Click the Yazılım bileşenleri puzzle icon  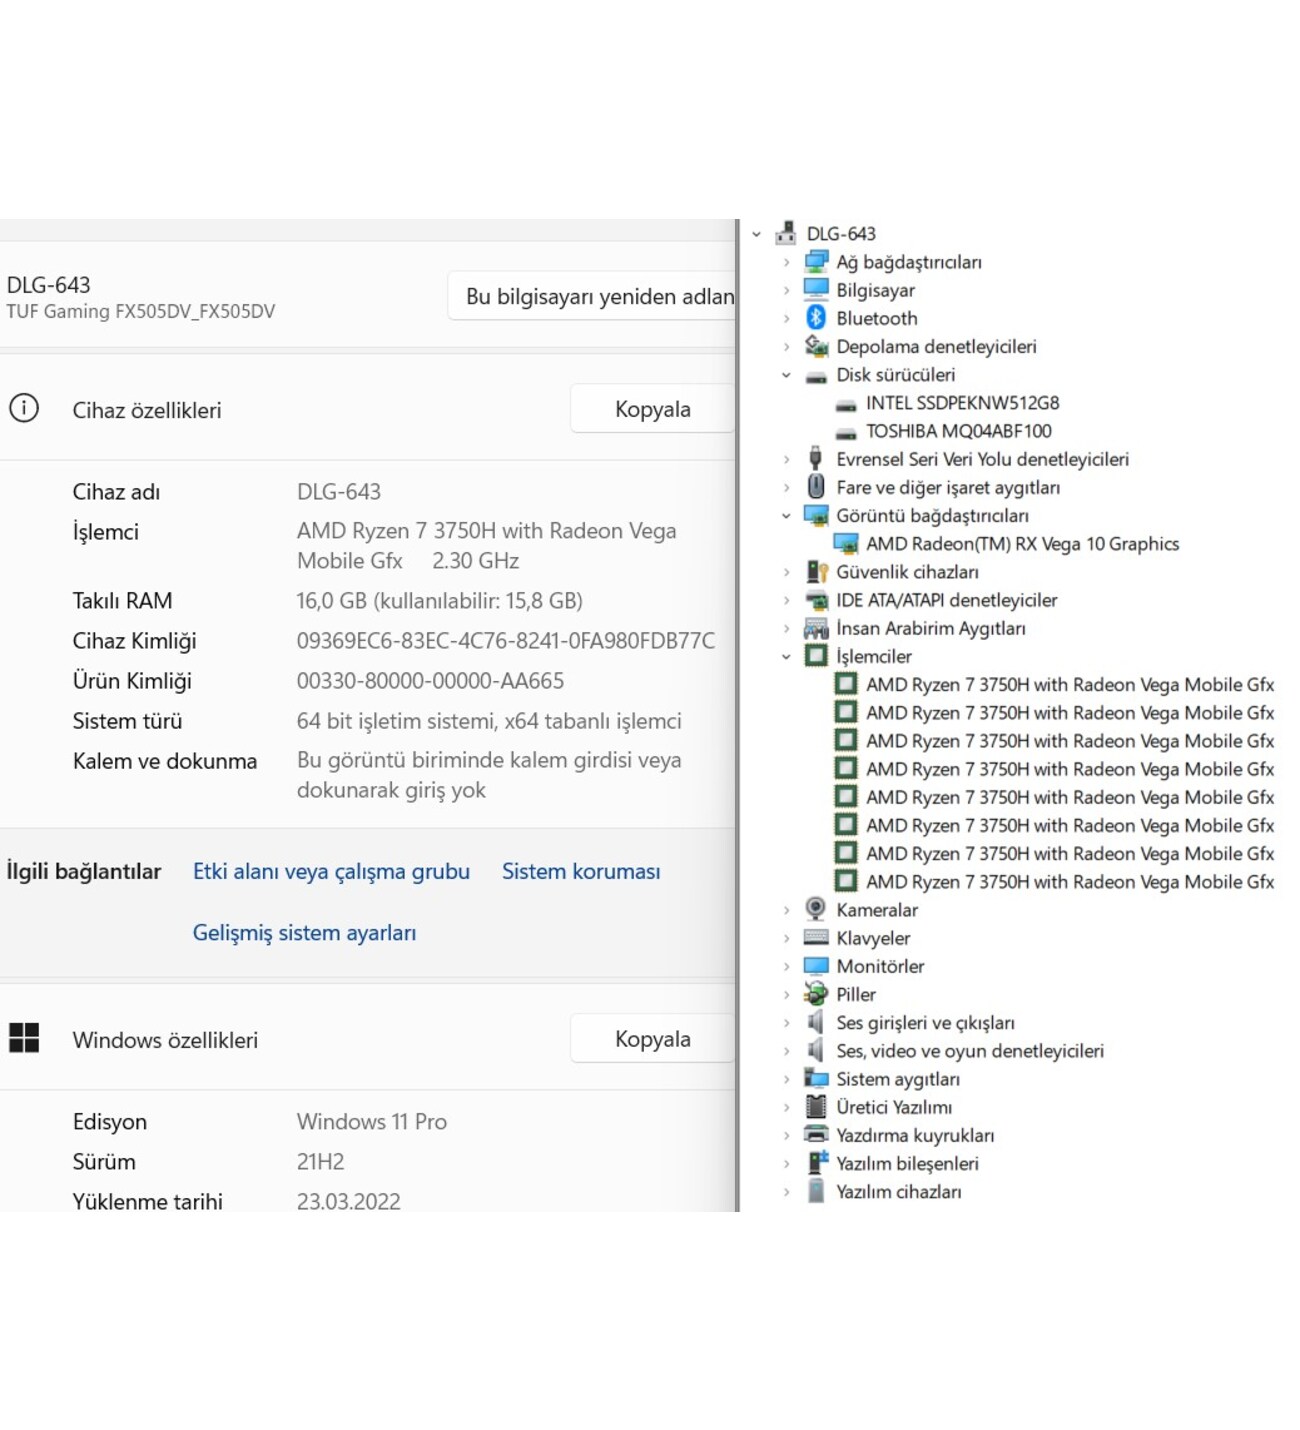pyautogui.click(x=816, y=1163)
